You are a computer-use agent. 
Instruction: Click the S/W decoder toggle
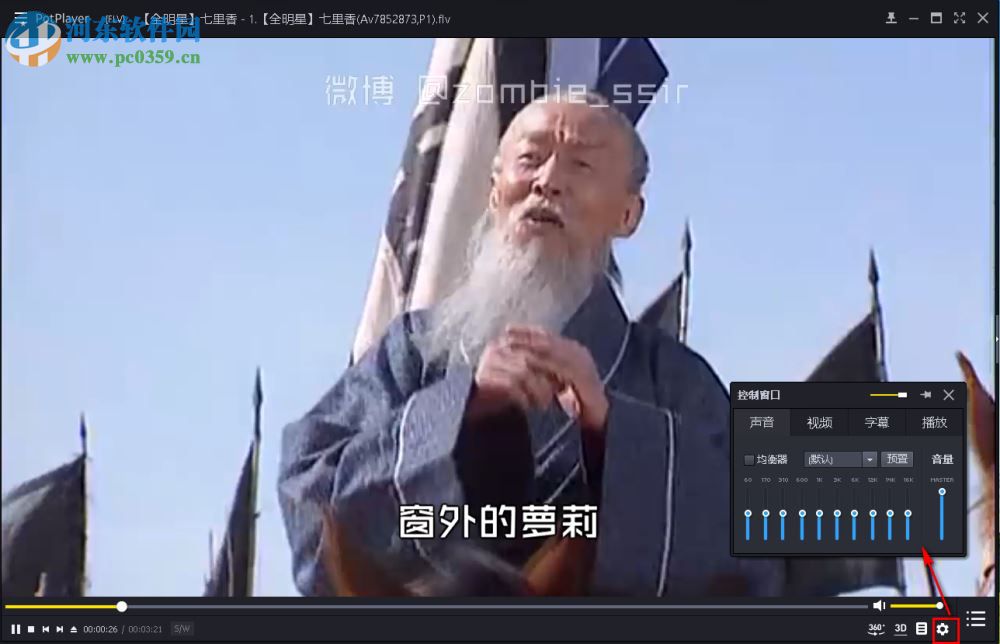click(181, 628)
